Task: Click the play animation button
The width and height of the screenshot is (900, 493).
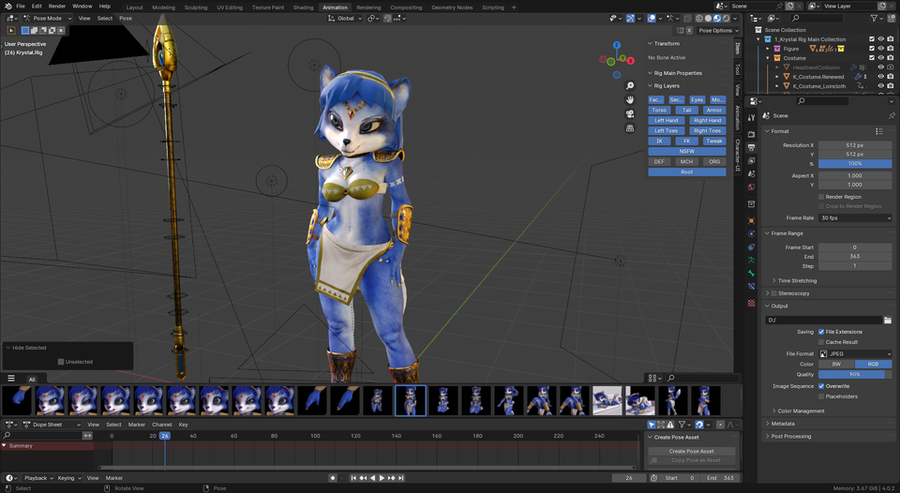Action: coord(382,478)
